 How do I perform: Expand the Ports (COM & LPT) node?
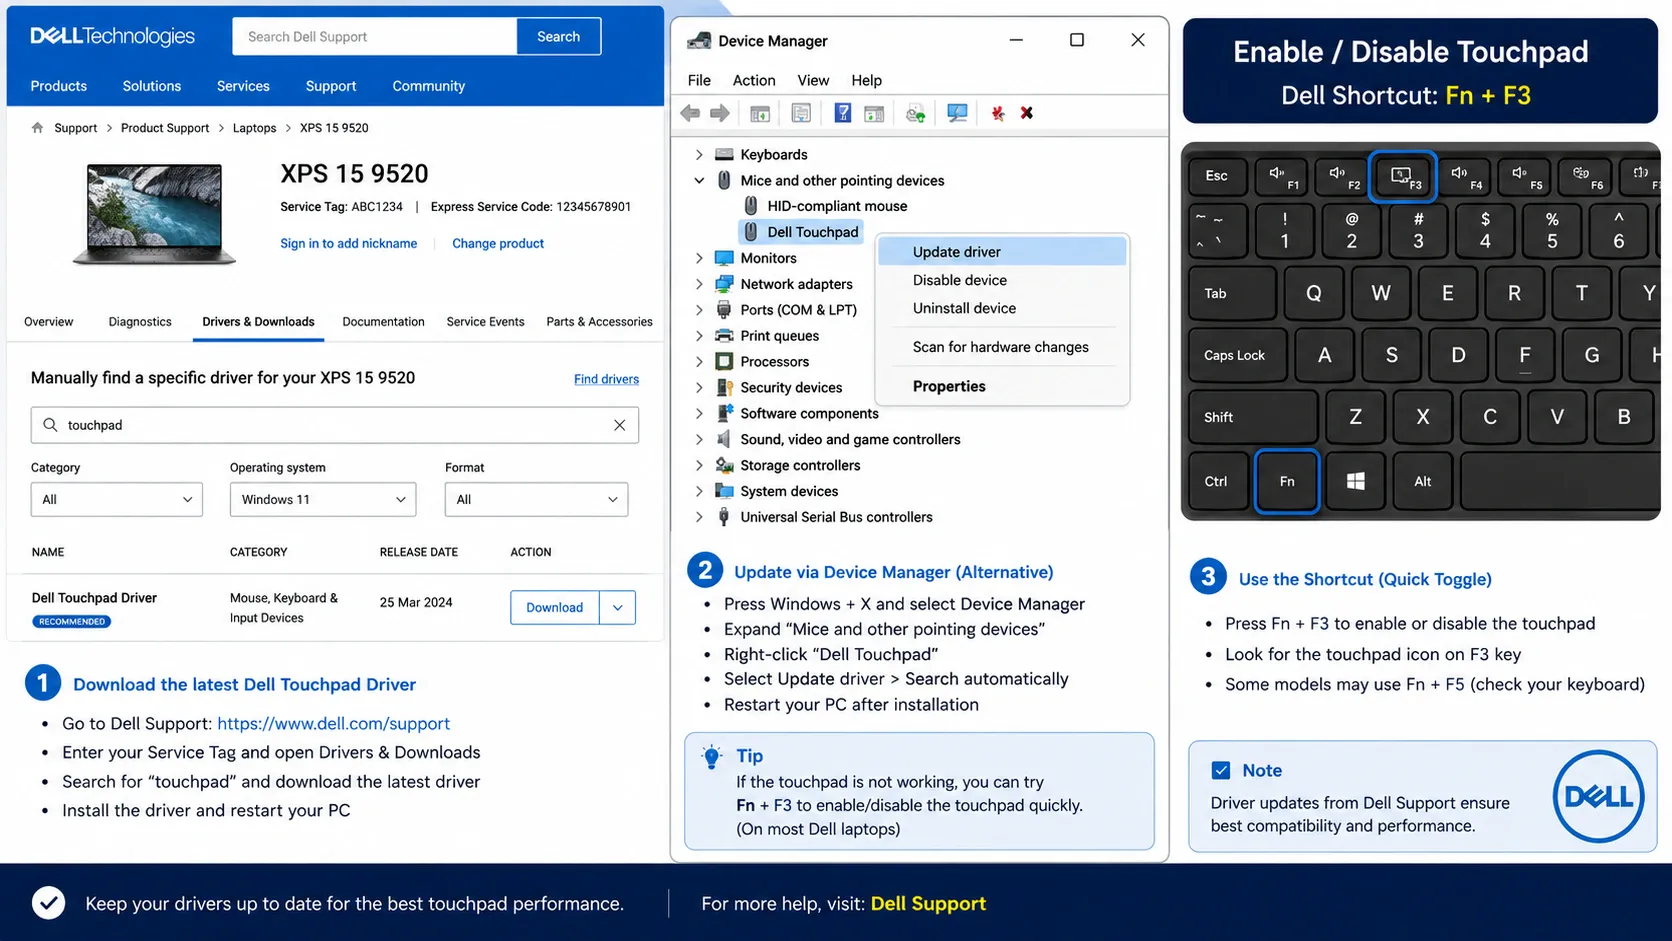pos(699,310)
